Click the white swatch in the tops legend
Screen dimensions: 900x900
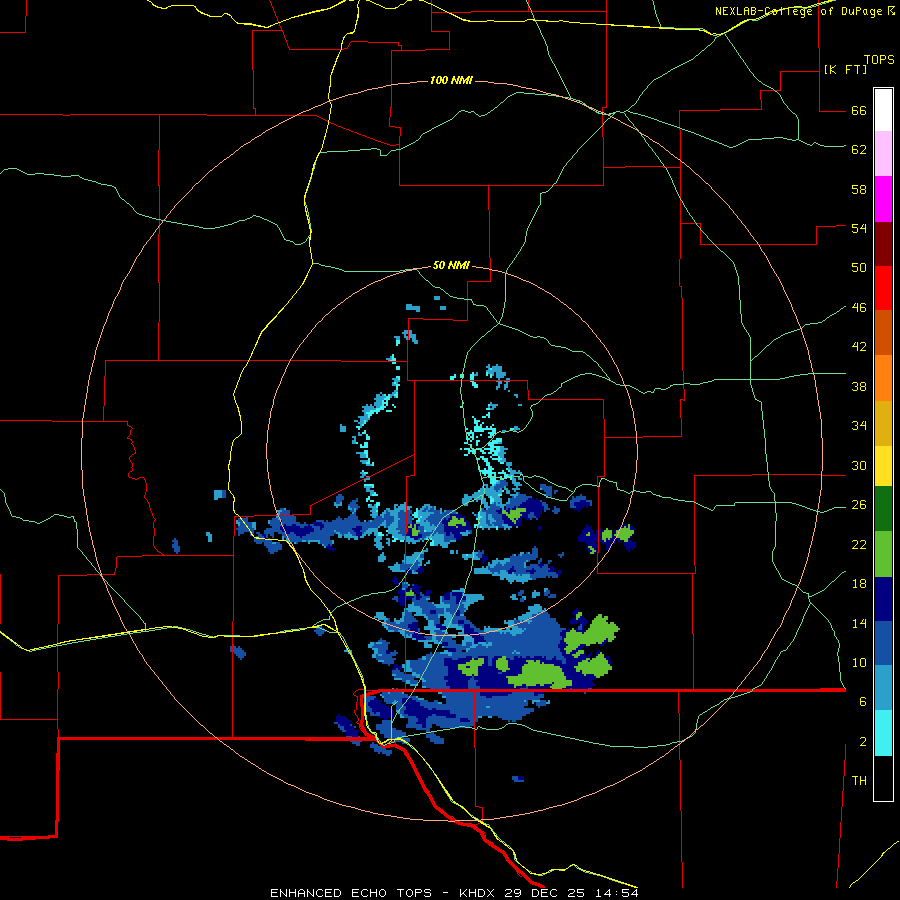tap(883, 110)
